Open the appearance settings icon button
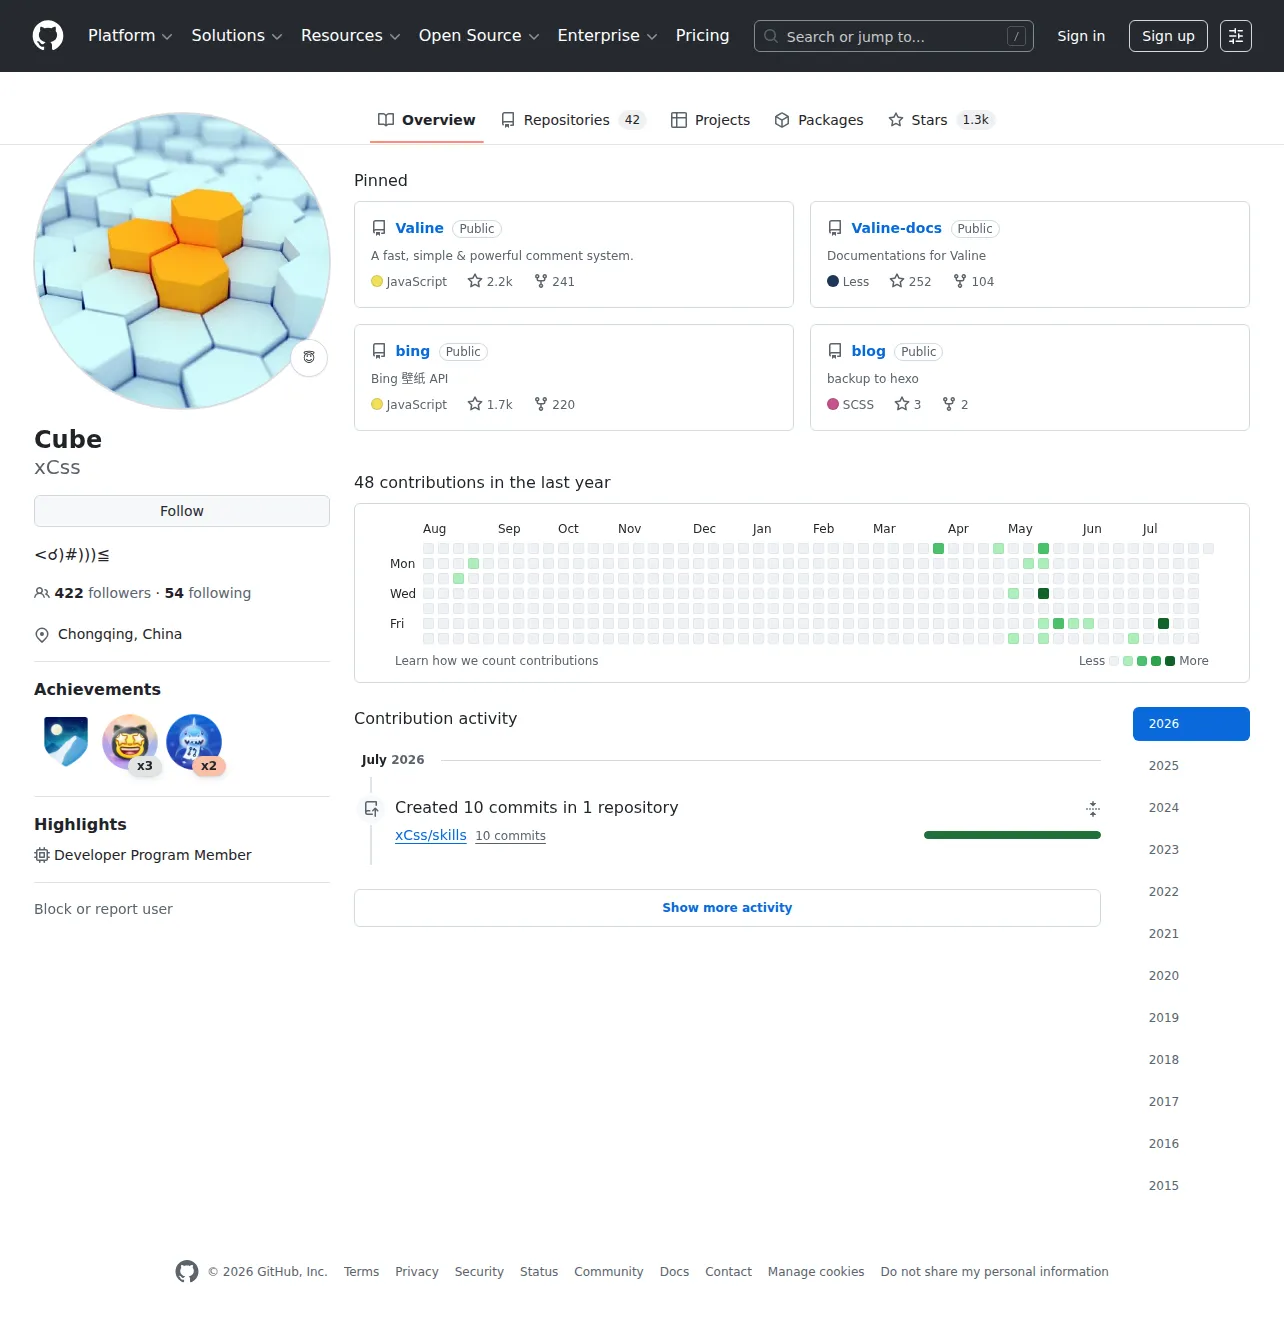 tap(1236, 36)
